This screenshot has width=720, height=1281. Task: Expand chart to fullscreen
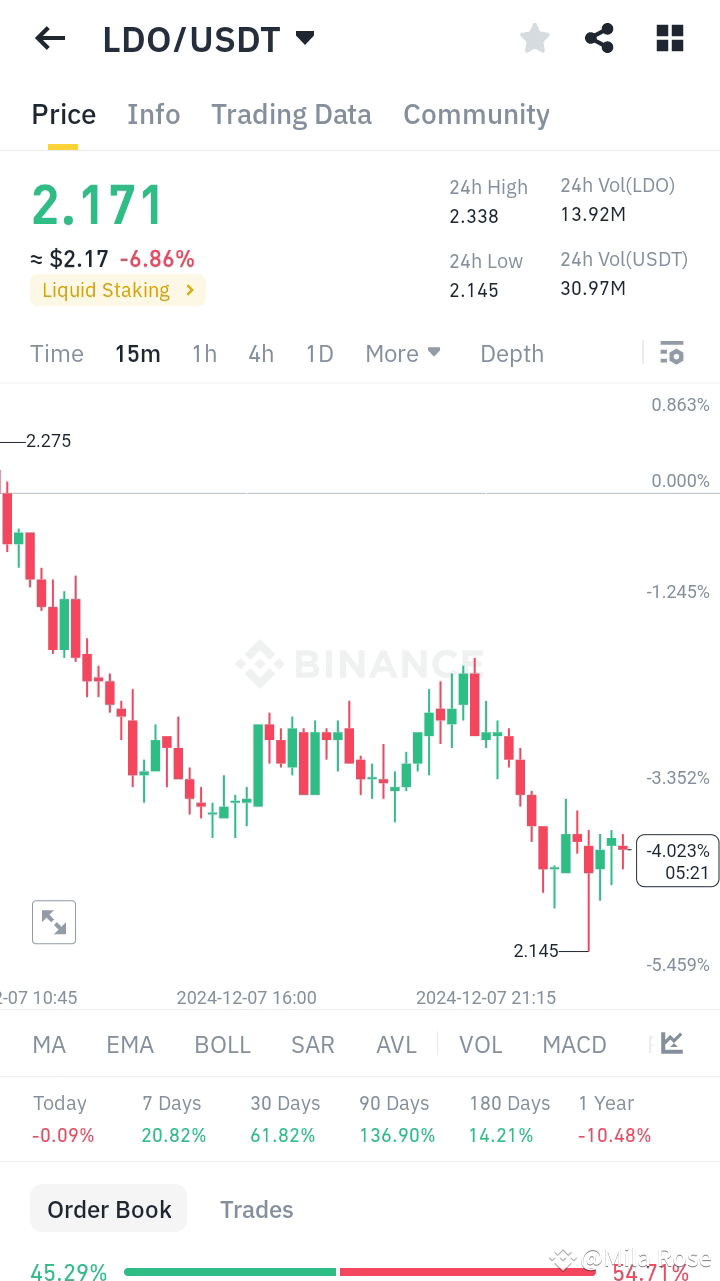(x=54, y=922)
